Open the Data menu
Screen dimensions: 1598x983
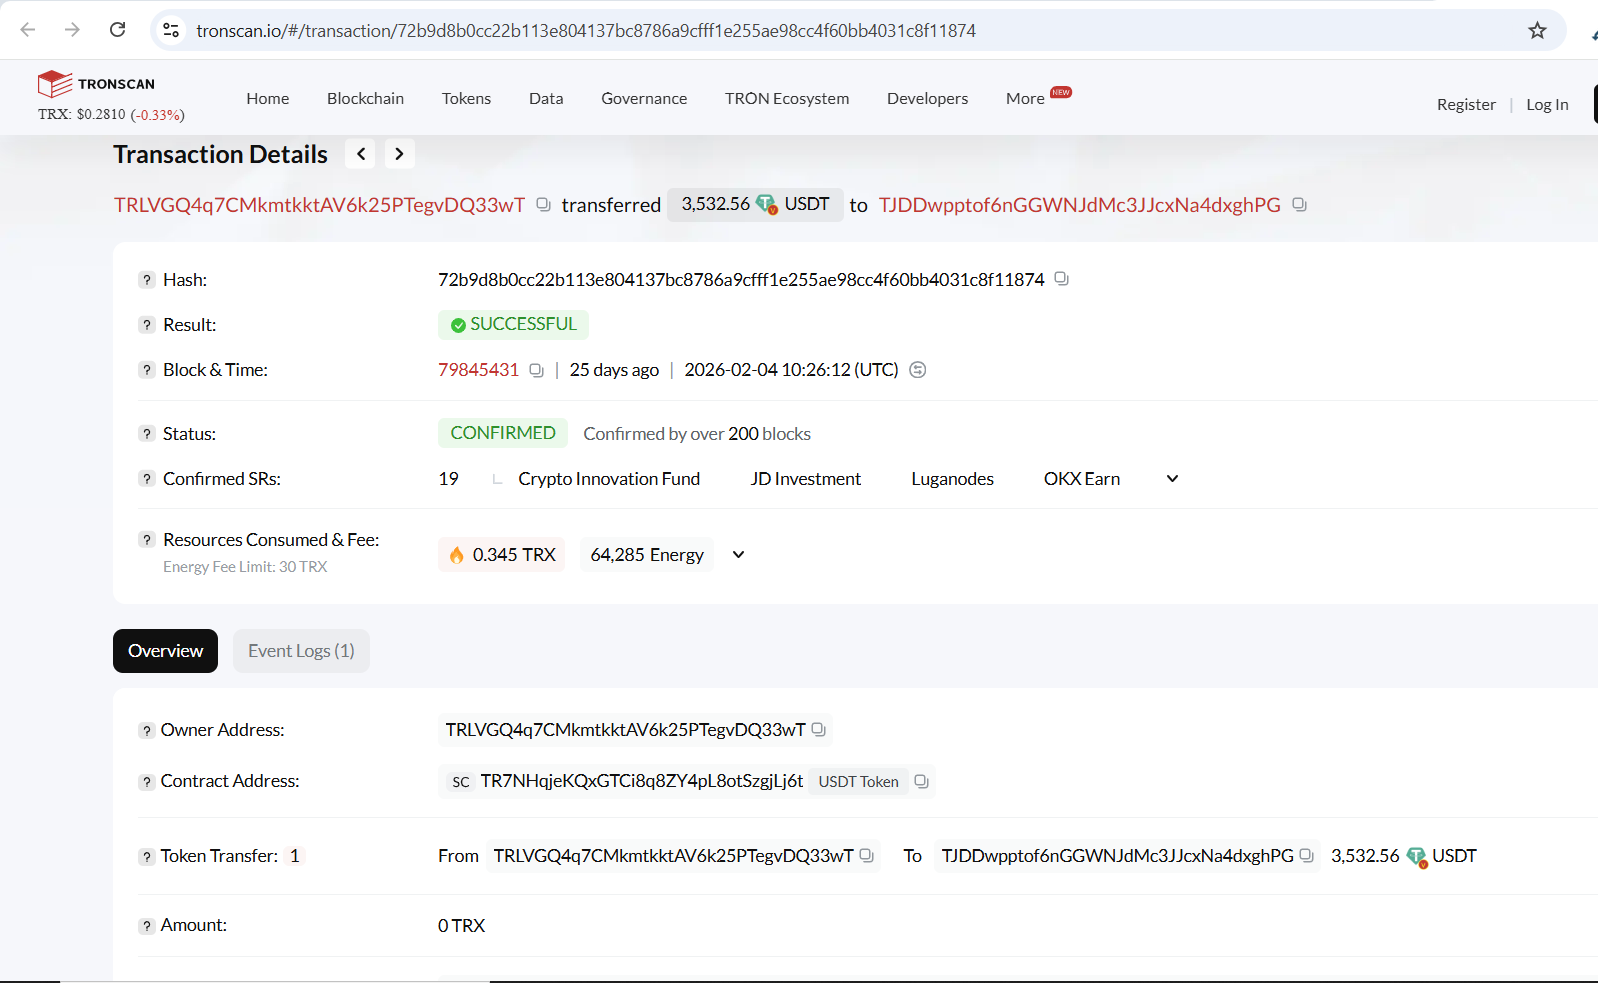(546, 98)
